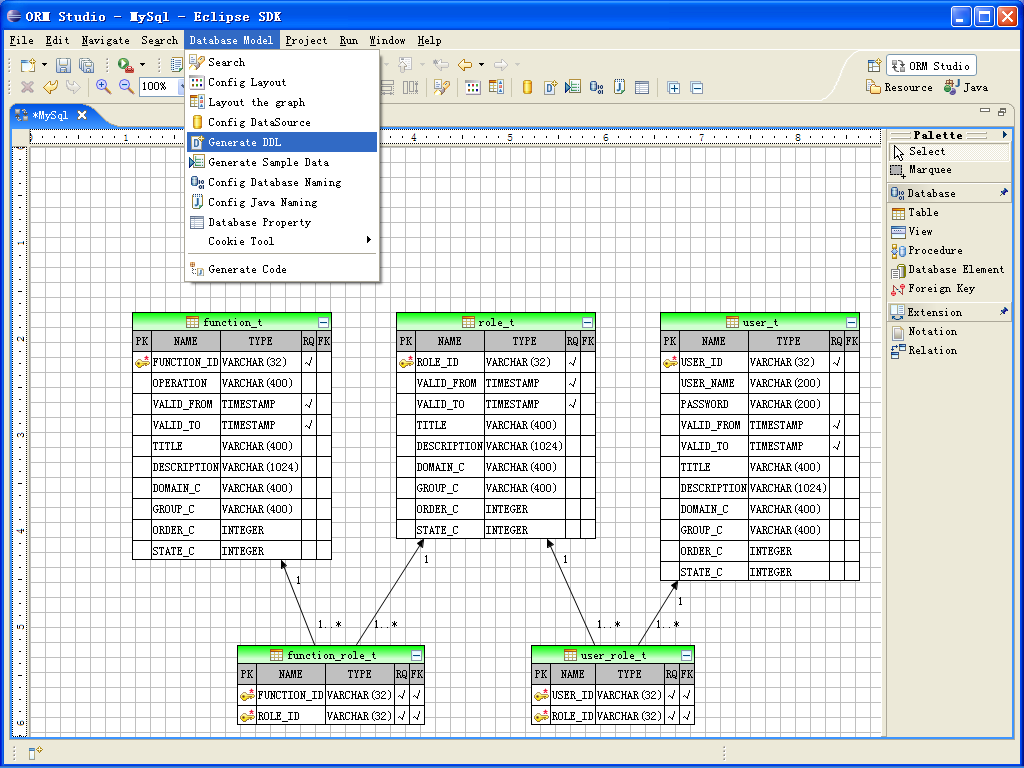Viewport: 1024px width, 768px height.
Task: Zoom in on the diagram
Action: point(103,87)
